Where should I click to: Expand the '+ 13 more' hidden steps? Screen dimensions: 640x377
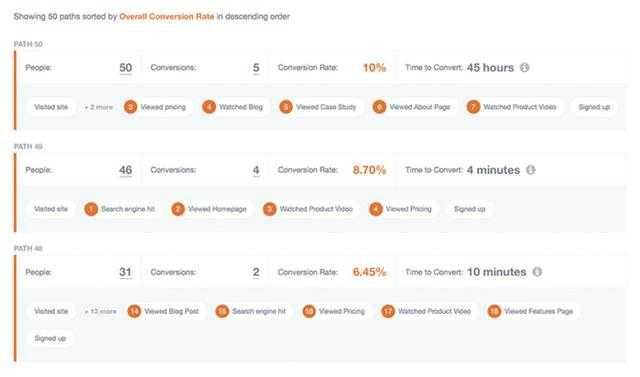click(100, 311)
